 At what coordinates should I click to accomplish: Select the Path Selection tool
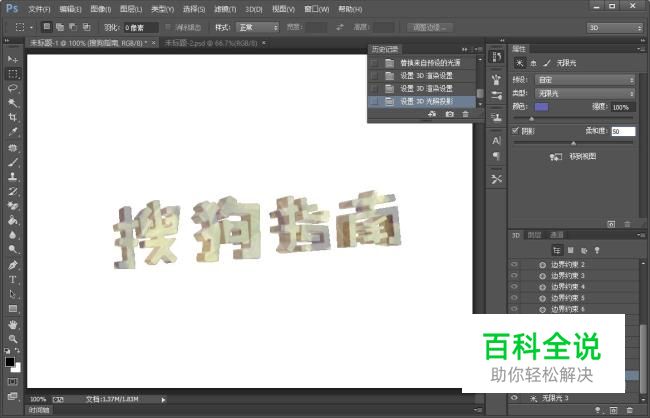(x=13, y=294)
